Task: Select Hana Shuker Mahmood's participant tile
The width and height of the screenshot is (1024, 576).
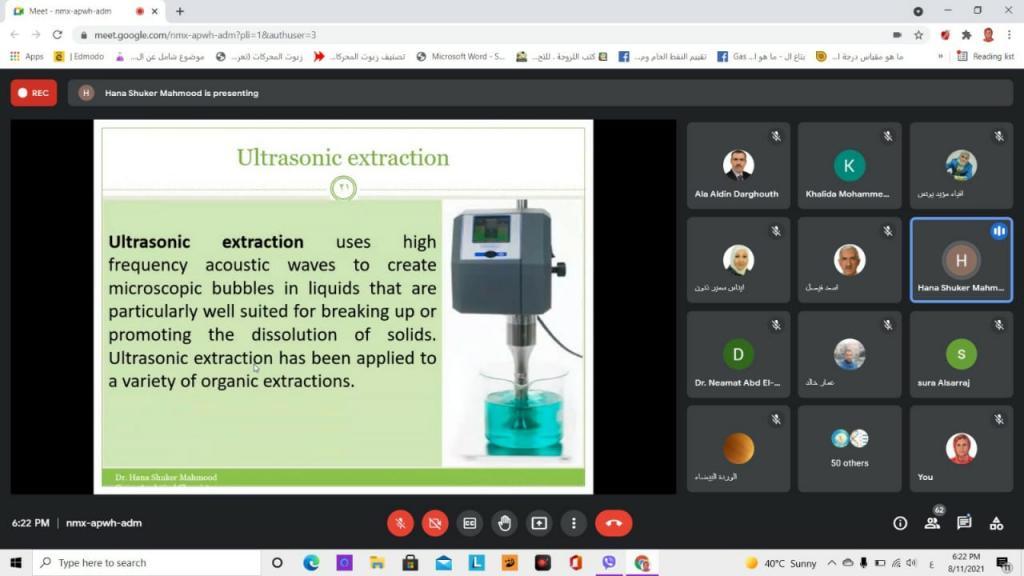Action: coord(961,259)
